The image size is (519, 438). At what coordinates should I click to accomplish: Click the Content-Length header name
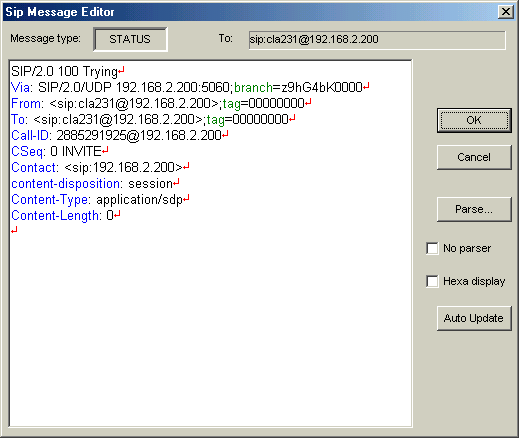[55, 215]
